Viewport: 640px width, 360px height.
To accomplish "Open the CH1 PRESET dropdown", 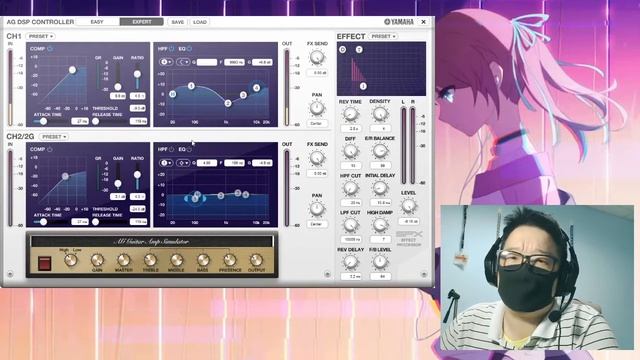I will 41,36.
